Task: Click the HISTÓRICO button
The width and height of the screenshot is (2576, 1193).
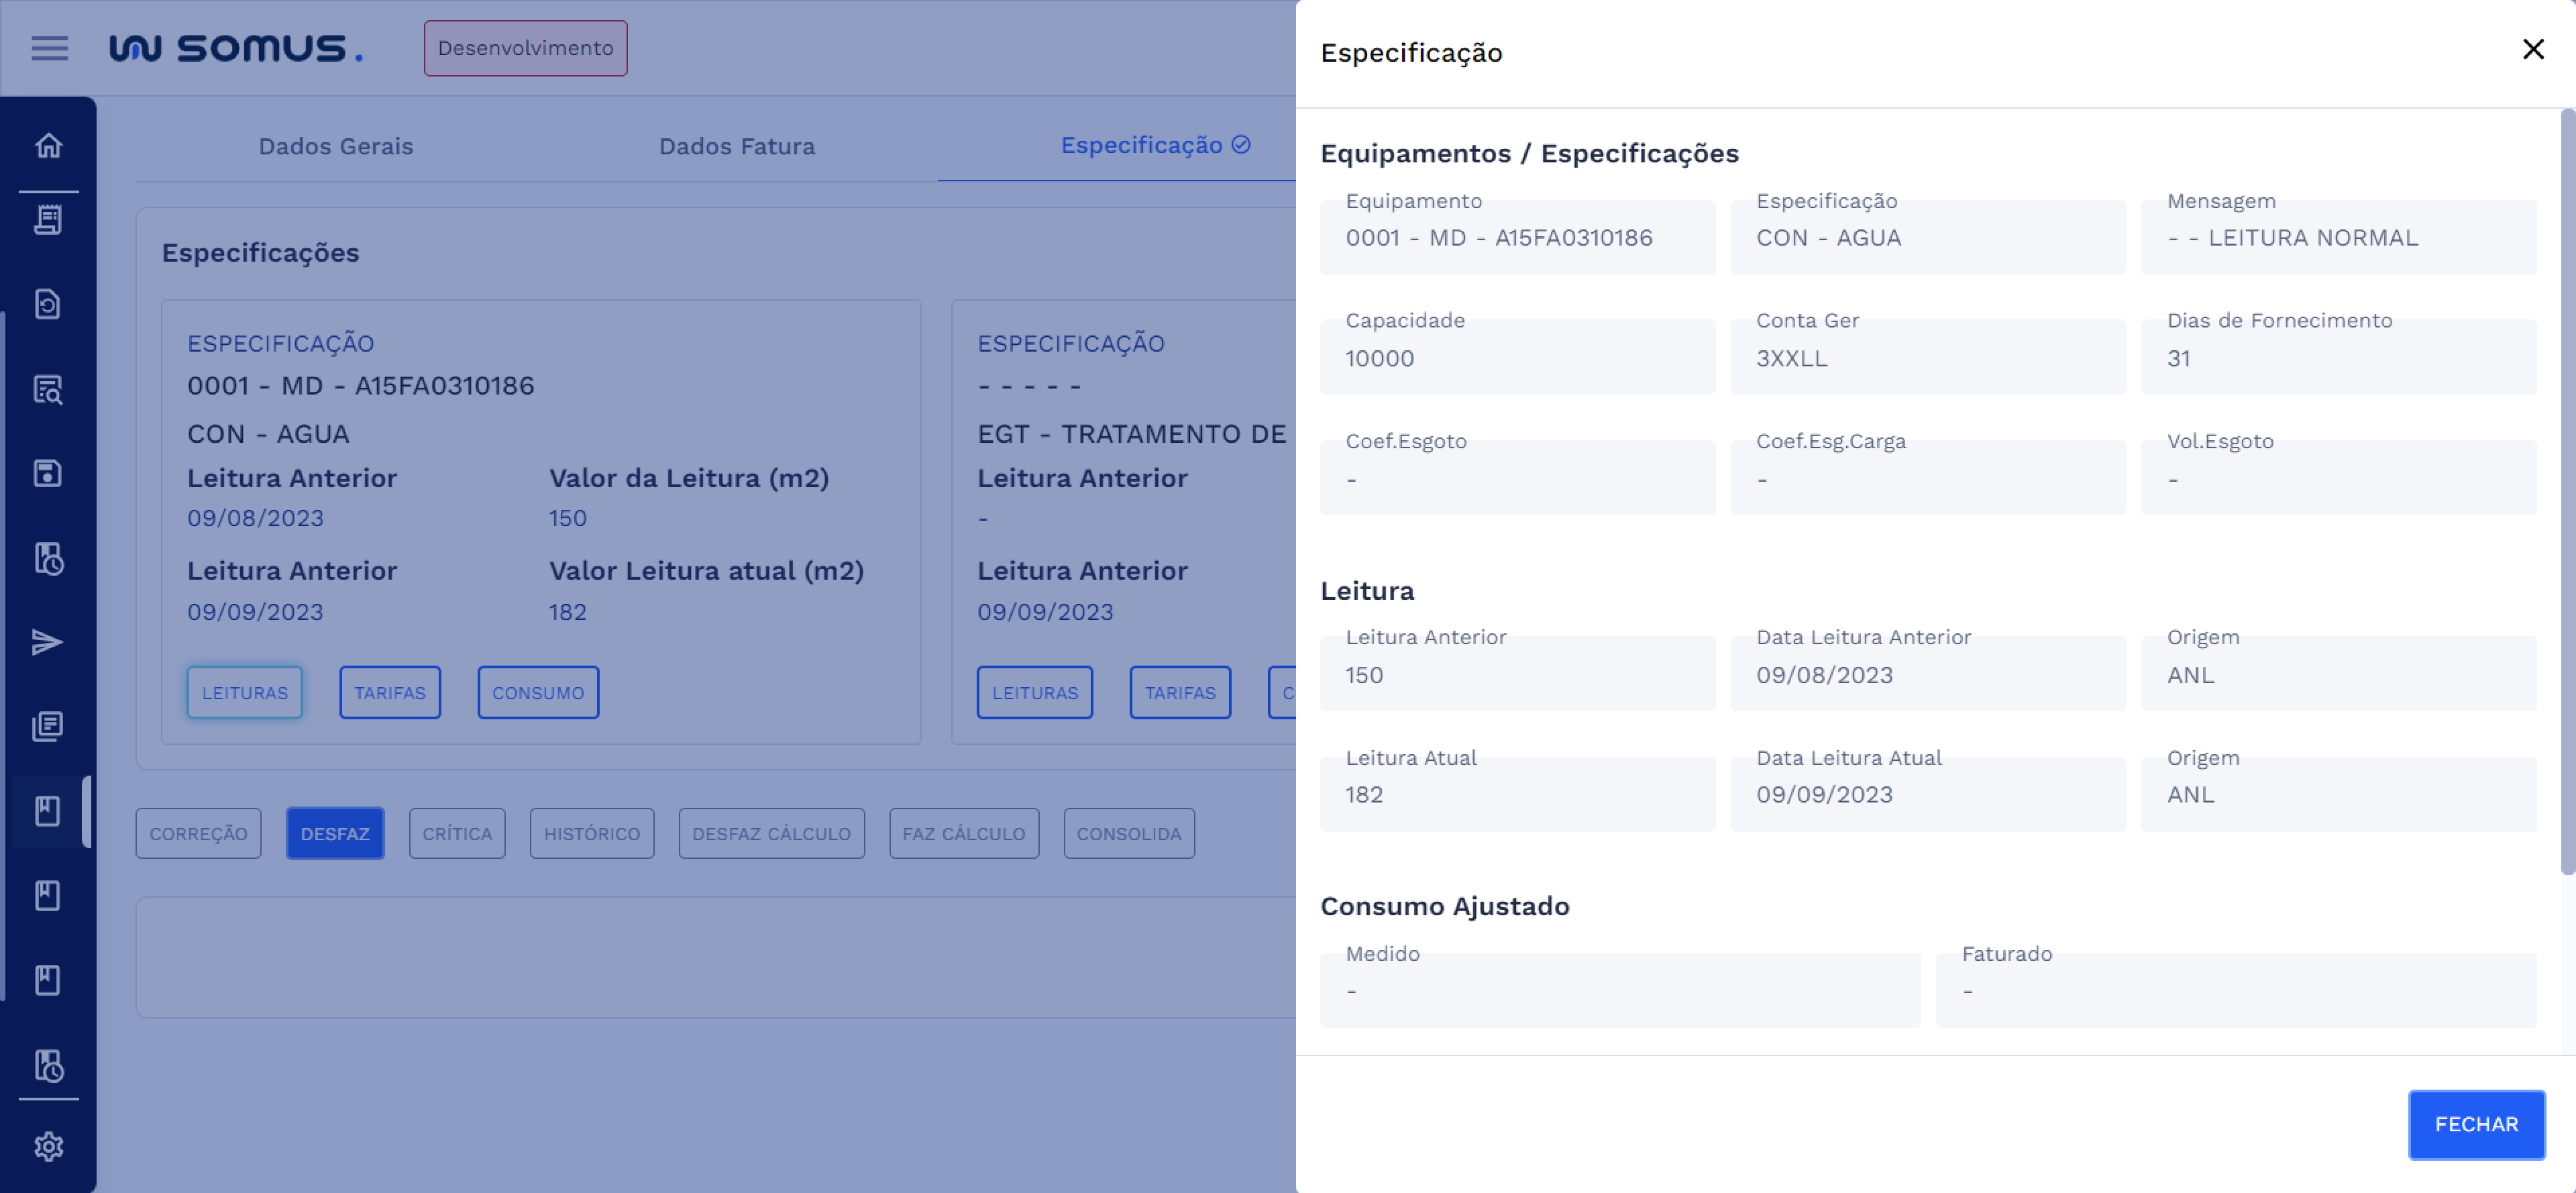Action: coord(592,833)
